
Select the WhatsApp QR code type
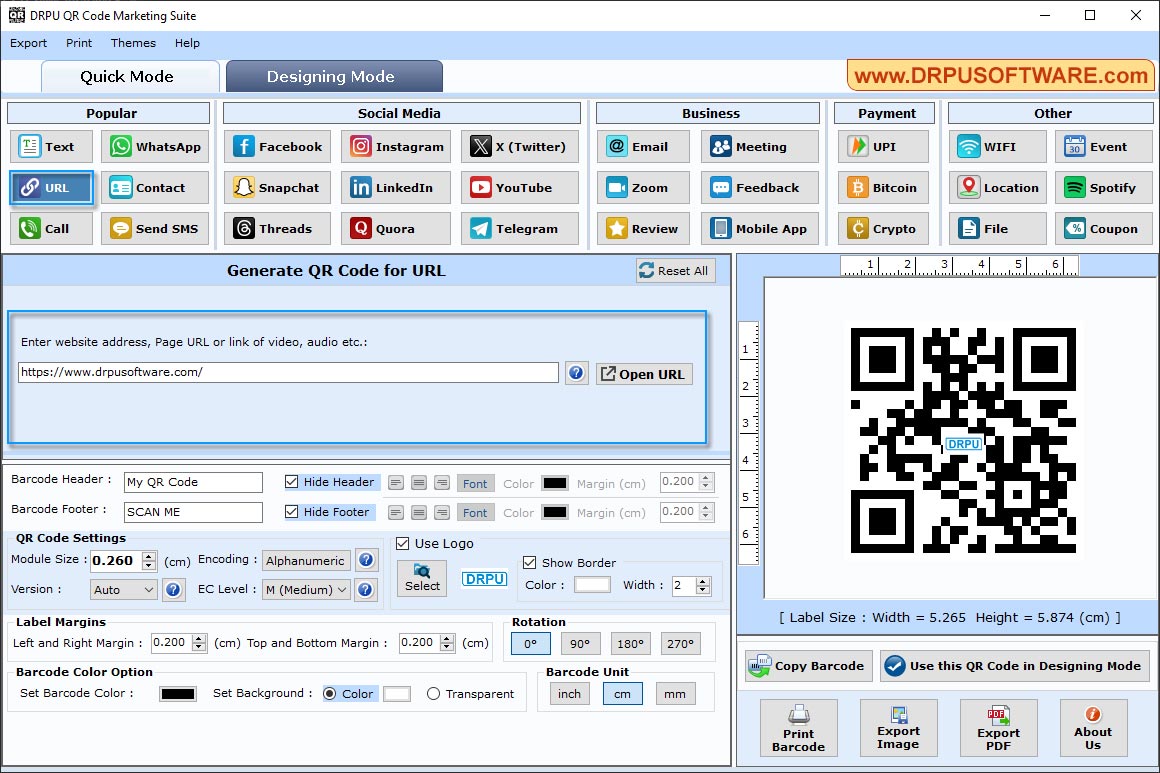154,146
